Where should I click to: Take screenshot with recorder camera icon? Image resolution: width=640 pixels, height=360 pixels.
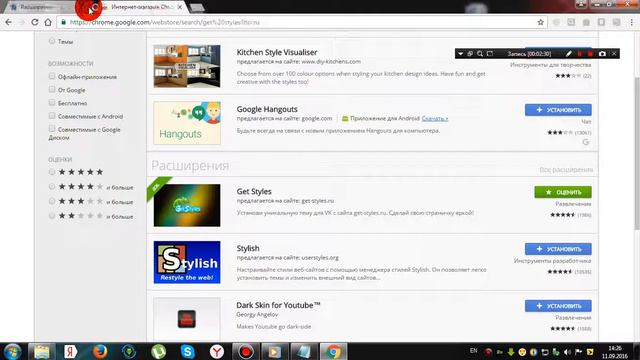click(x=602, y=54)
